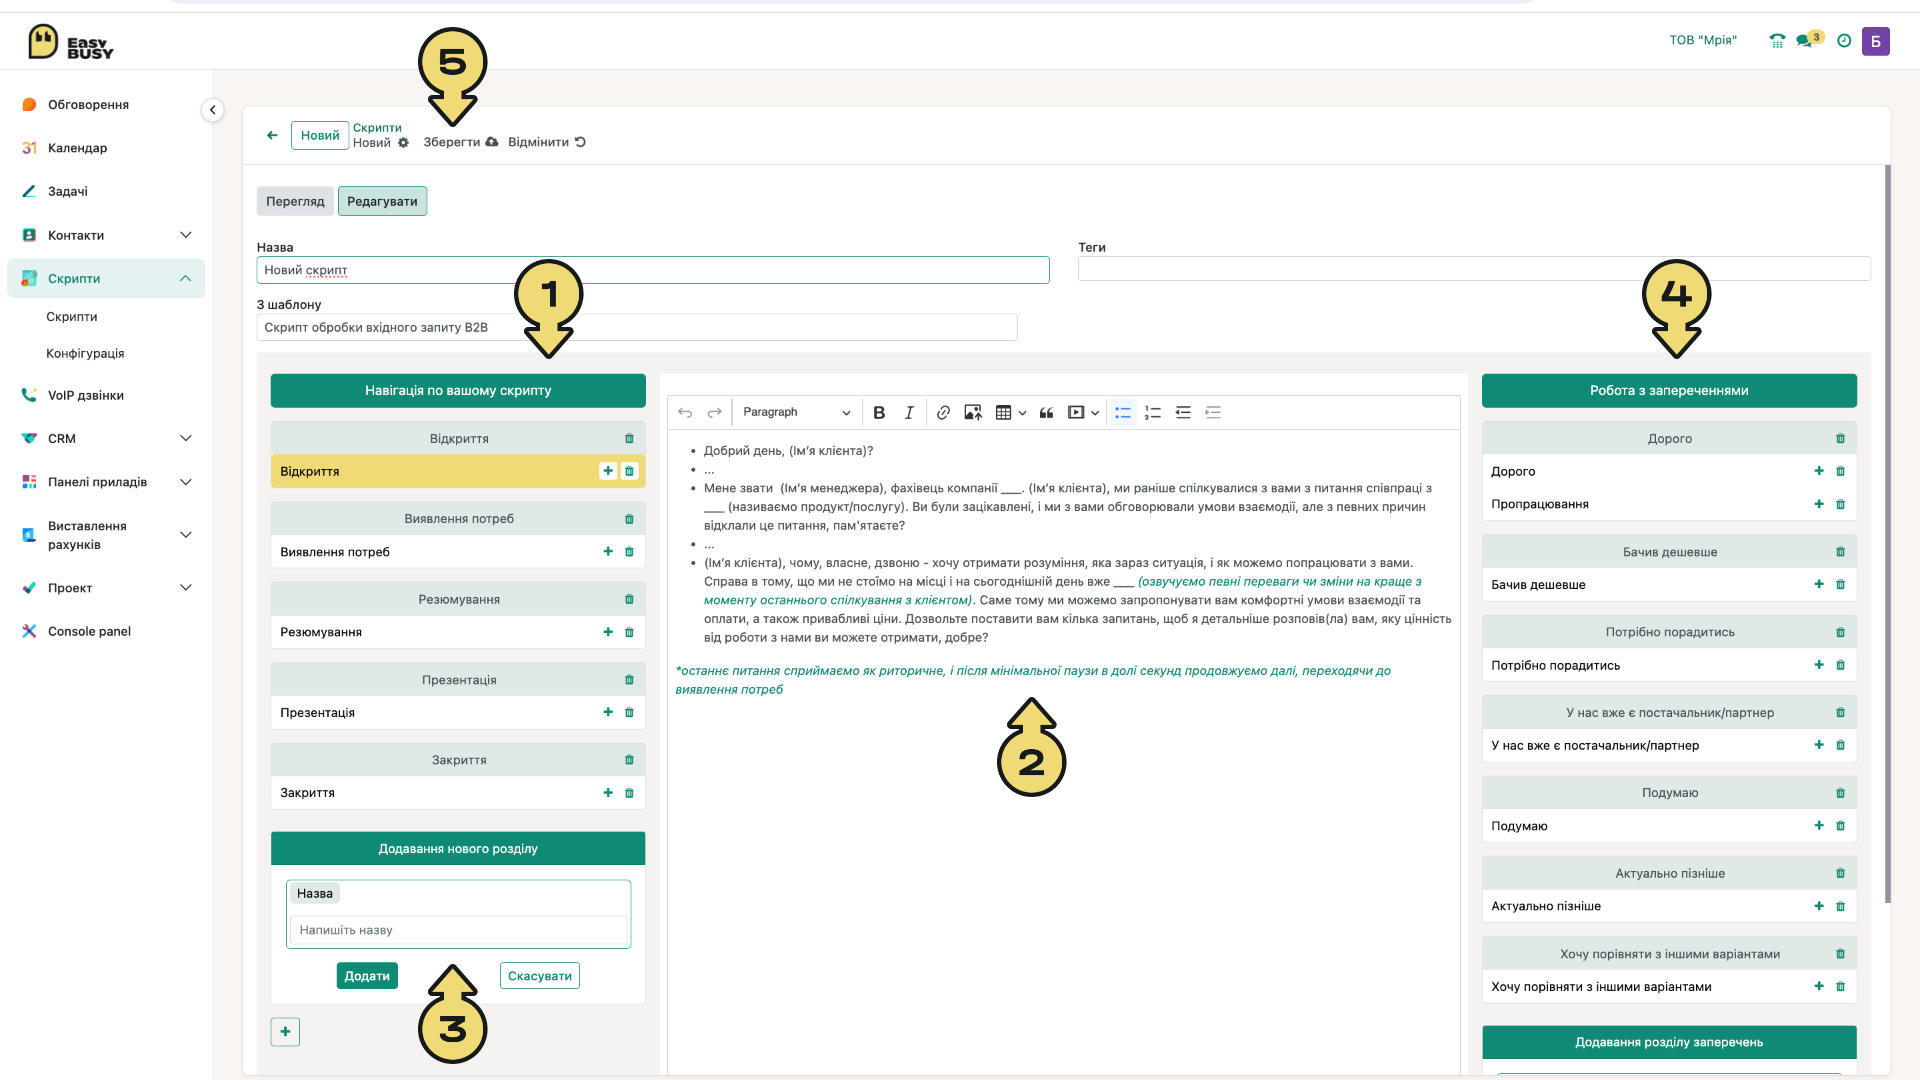The width and height of the screenshot is (1920, 1080).
Task: Click the undo icon in editor toolbar
Action: pos(685,412)
